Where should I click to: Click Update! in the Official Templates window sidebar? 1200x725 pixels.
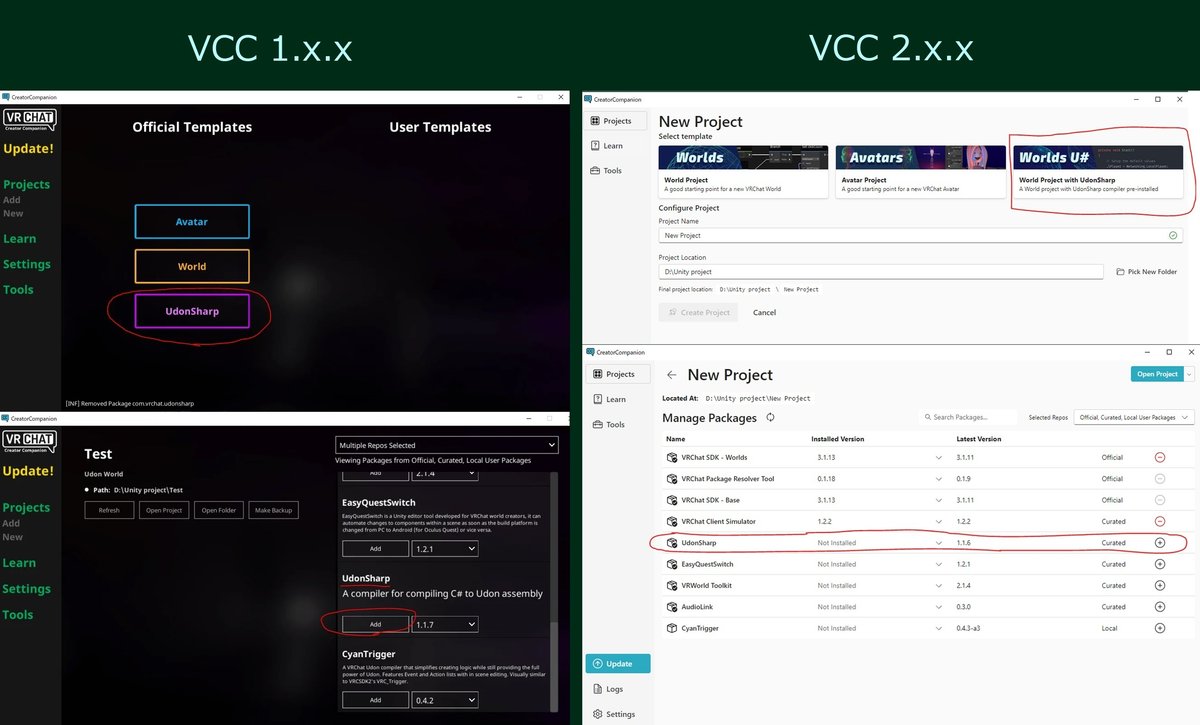pyautogui.click(x=28, y=149)
